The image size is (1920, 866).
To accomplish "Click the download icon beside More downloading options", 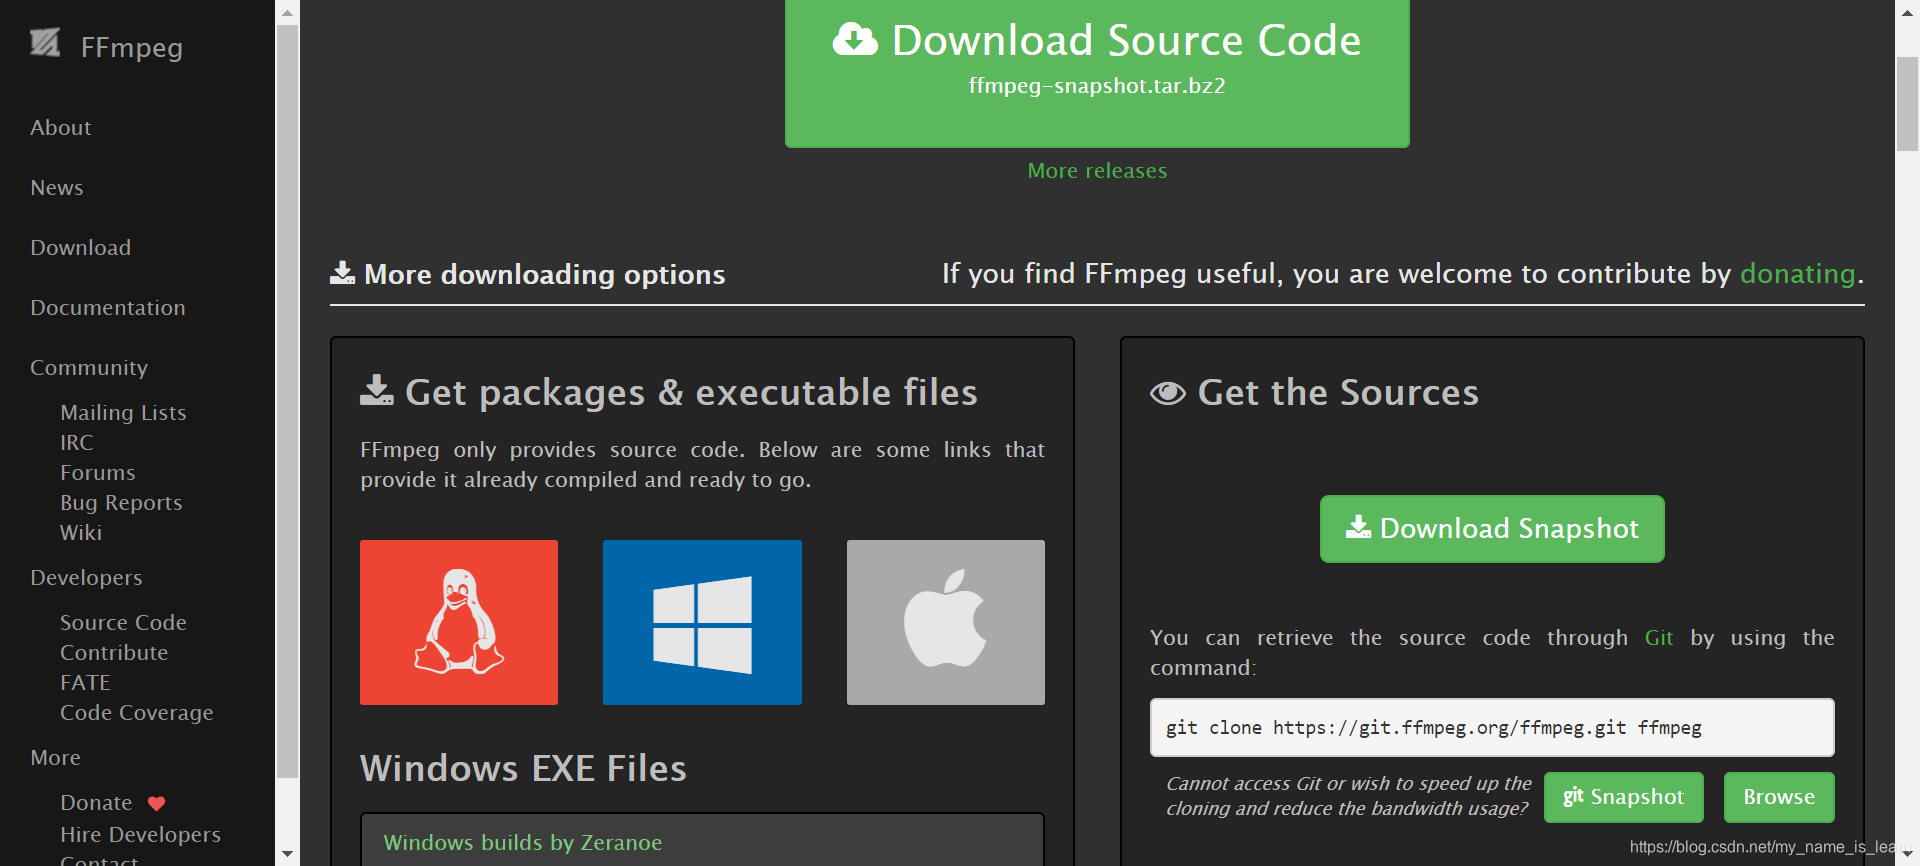I will click(x=343, y=273).
